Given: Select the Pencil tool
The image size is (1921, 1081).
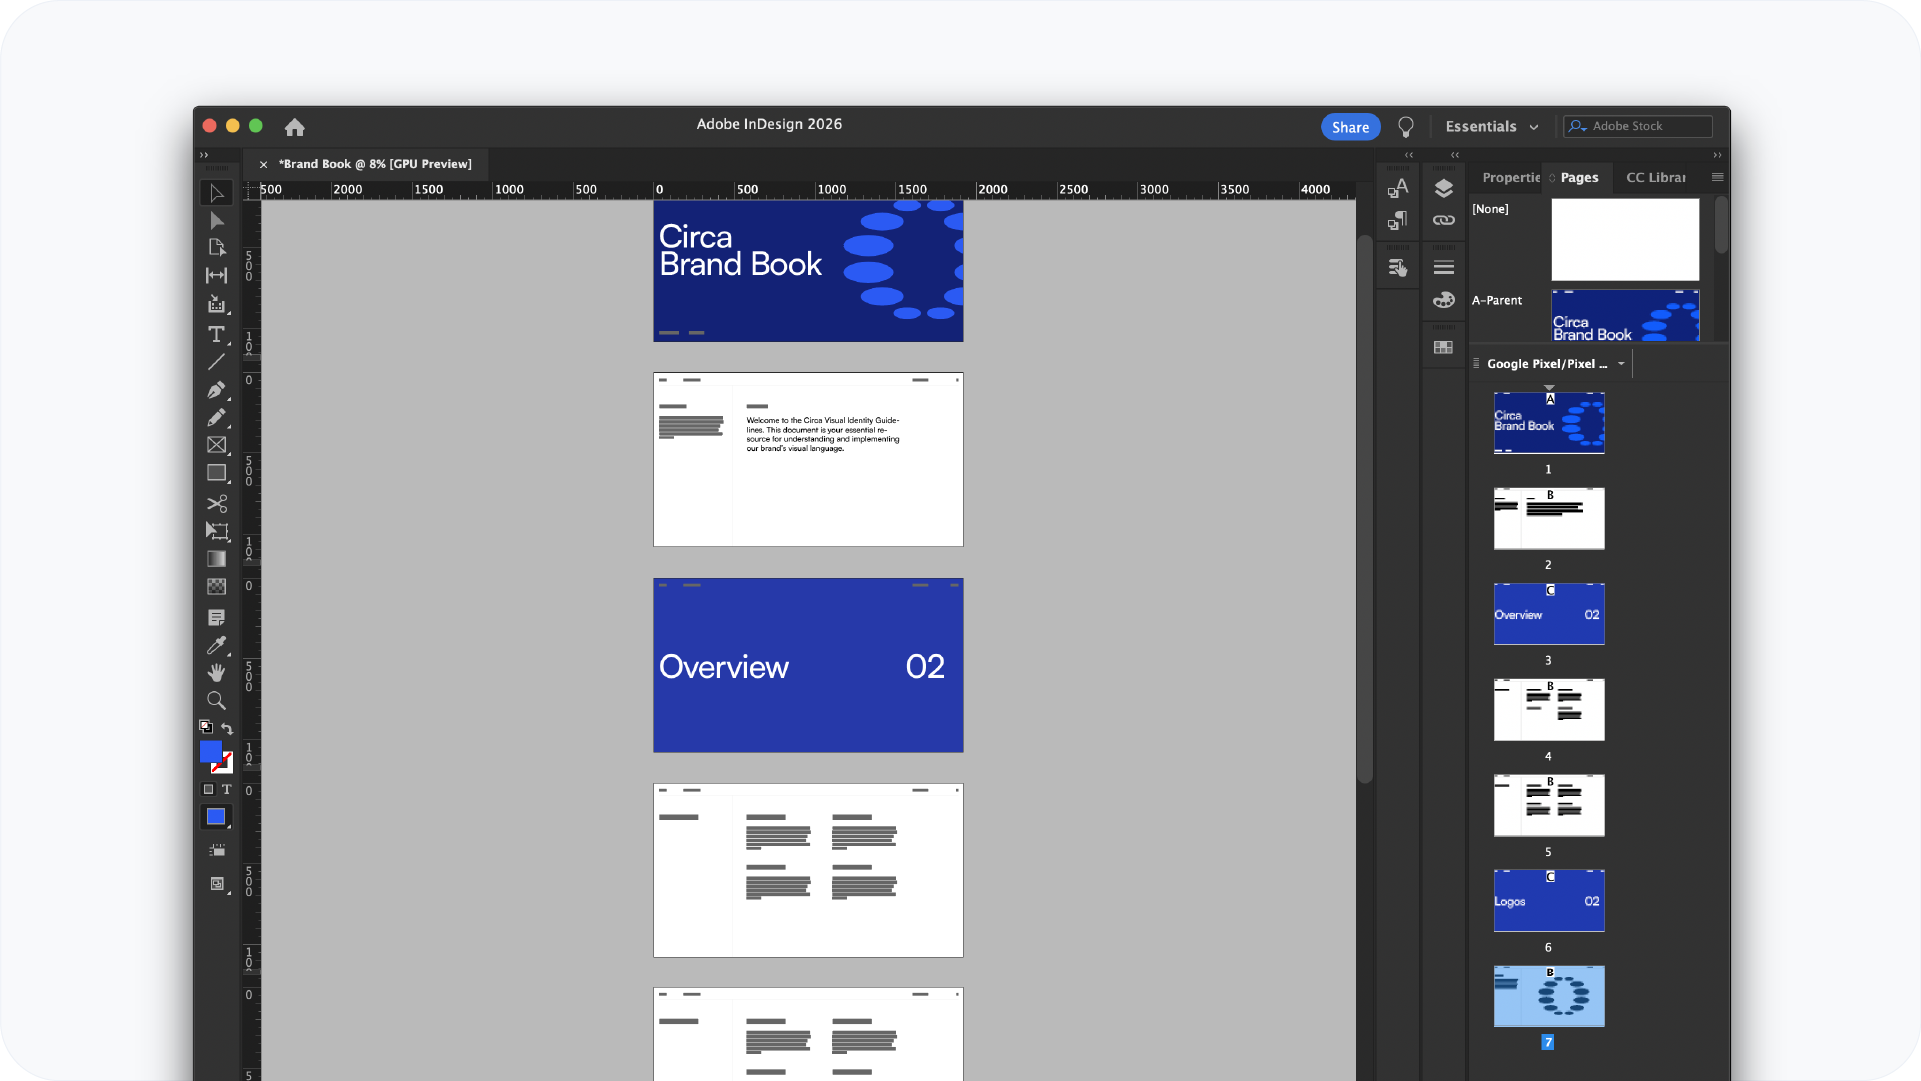Looking at the screenshot, I should (216, 417).
